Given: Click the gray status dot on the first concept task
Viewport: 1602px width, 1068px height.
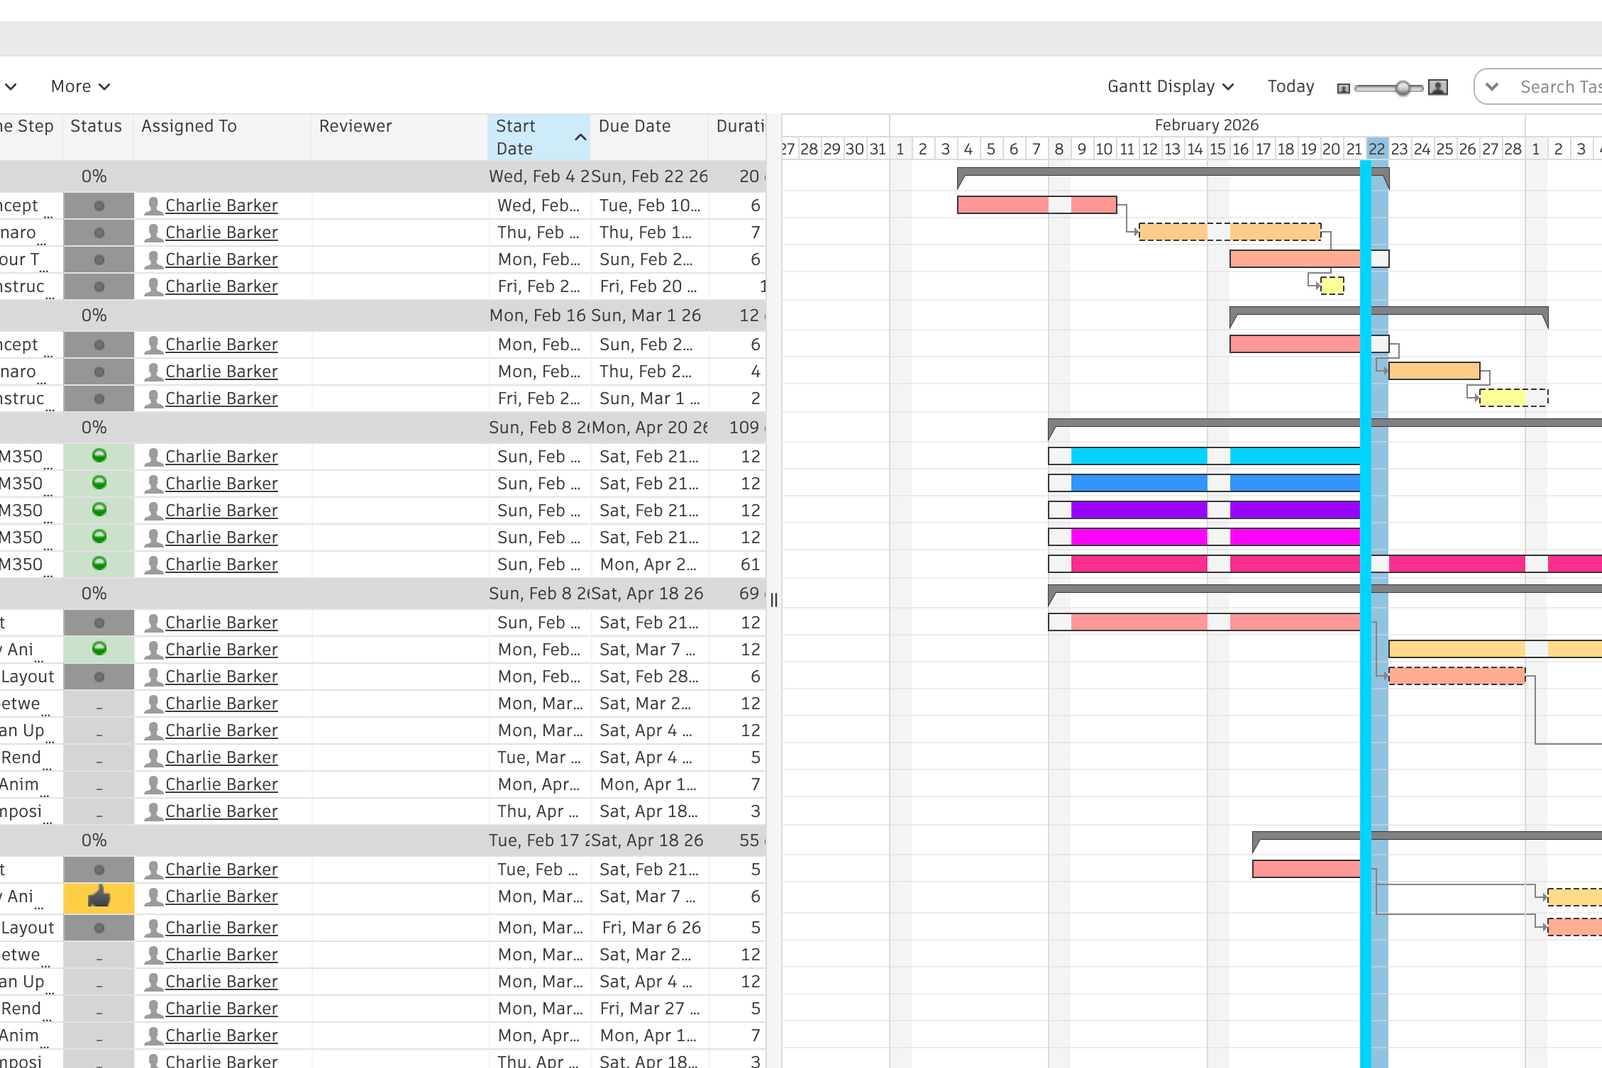Looking at the screenshot, I should pyautogui.click(x=99, y=205).
